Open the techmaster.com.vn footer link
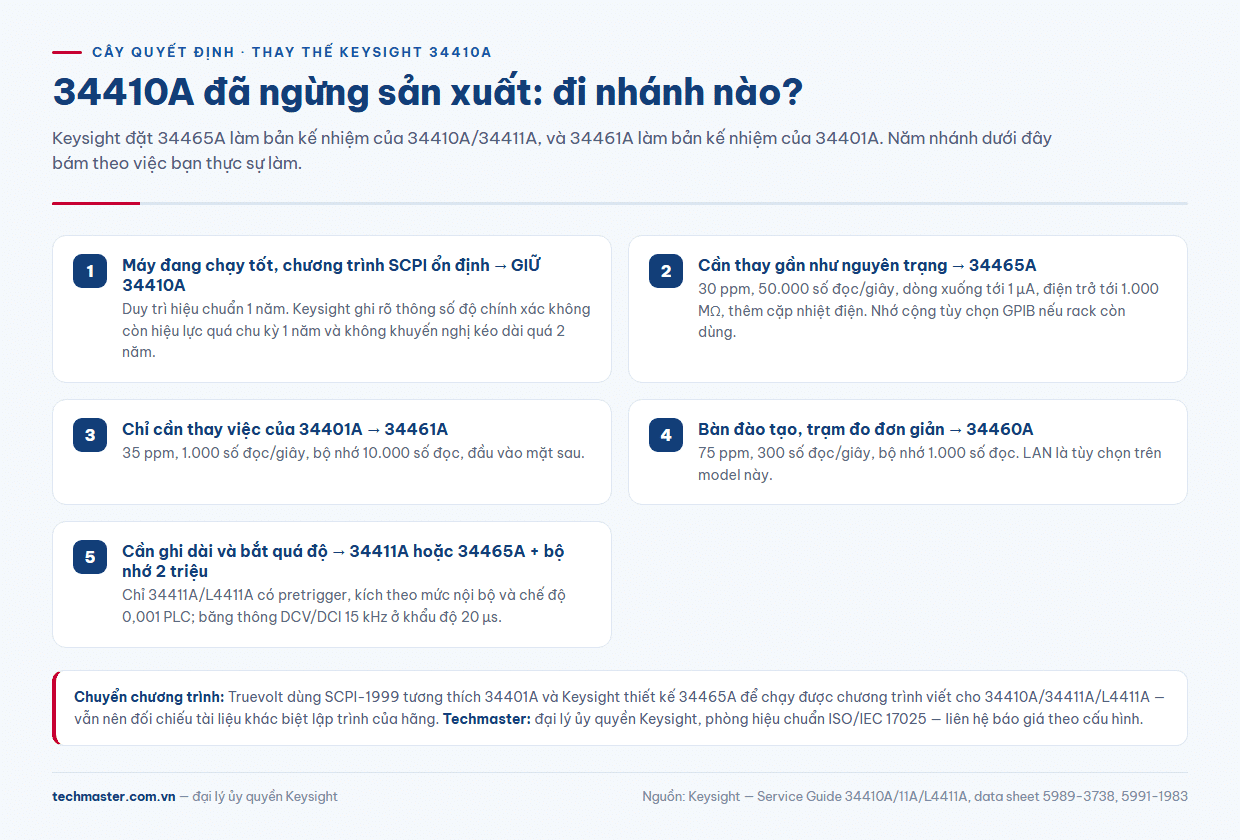 pos(114,797)
